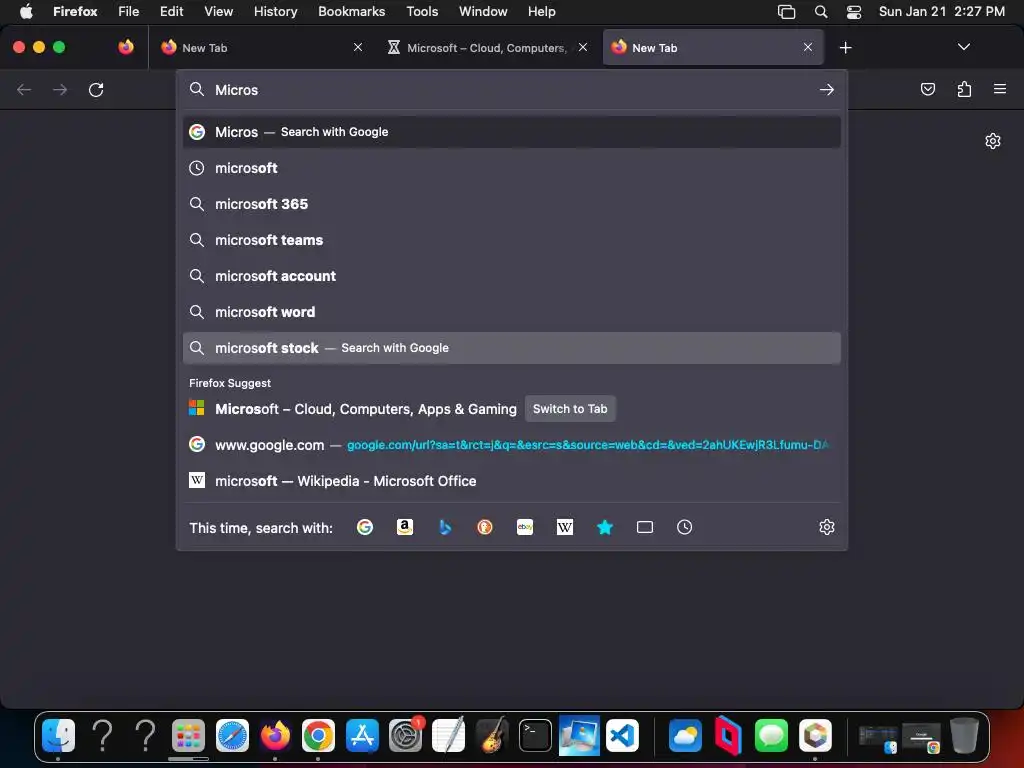This screenshot has width=1024, height=768.
Task: Click the Switch to Tab button
Action: [570, 409]
